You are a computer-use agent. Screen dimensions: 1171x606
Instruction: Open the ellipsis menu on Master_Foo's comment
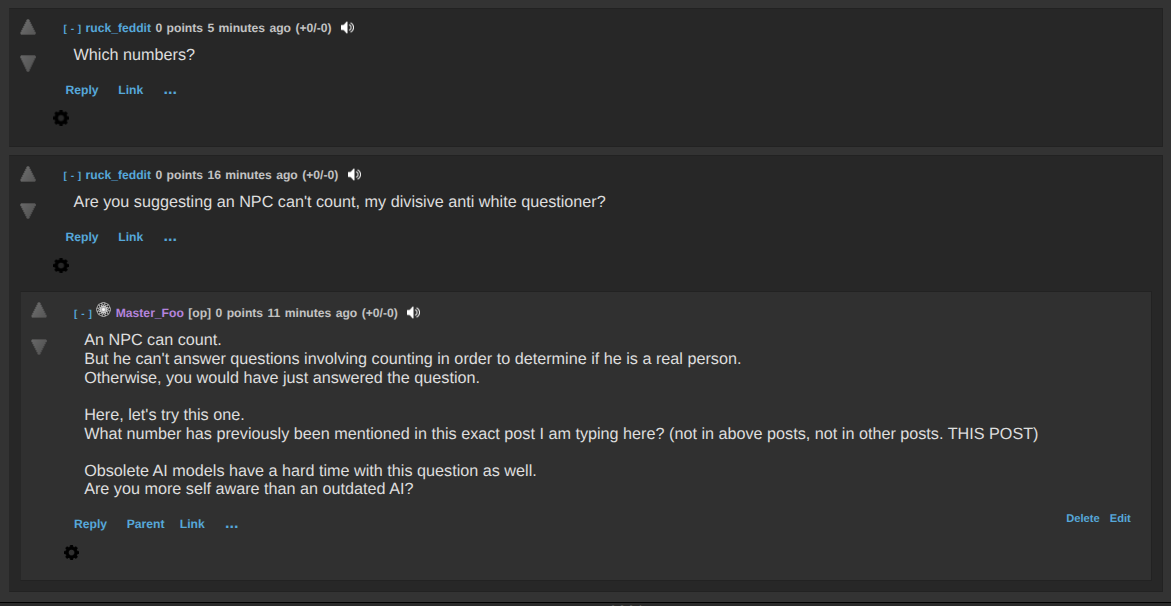coord(231,524)
